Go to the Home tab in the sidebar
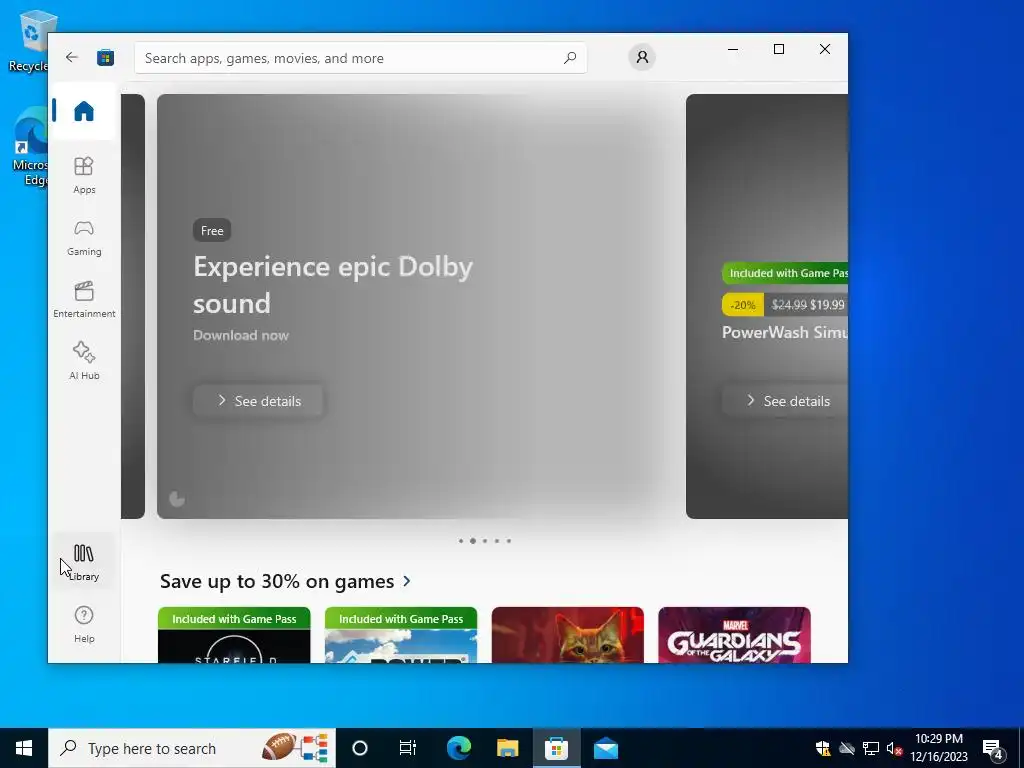1024x768 pixels. [x=84, y=111]
